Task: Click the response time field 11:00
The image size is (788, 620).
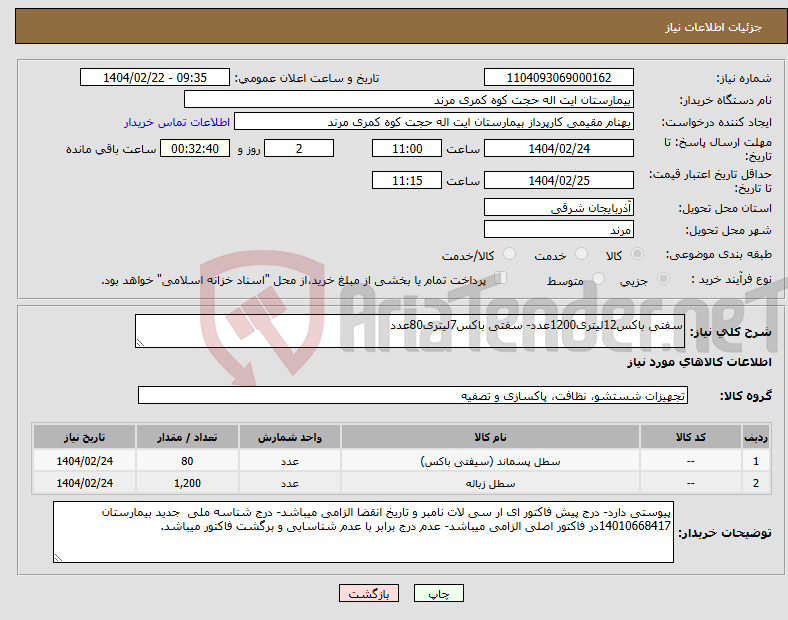Action: 407,148
